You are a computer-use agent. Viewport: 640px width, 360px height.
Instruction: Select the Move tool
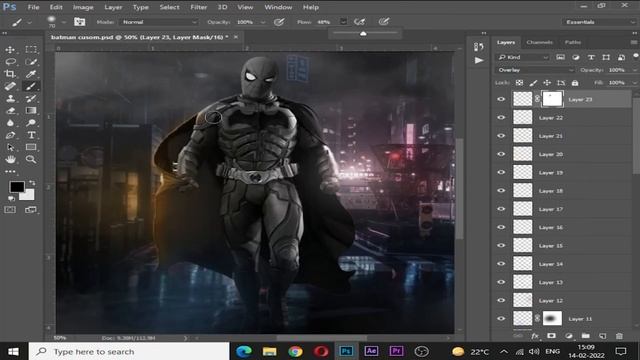coord(10,49)
